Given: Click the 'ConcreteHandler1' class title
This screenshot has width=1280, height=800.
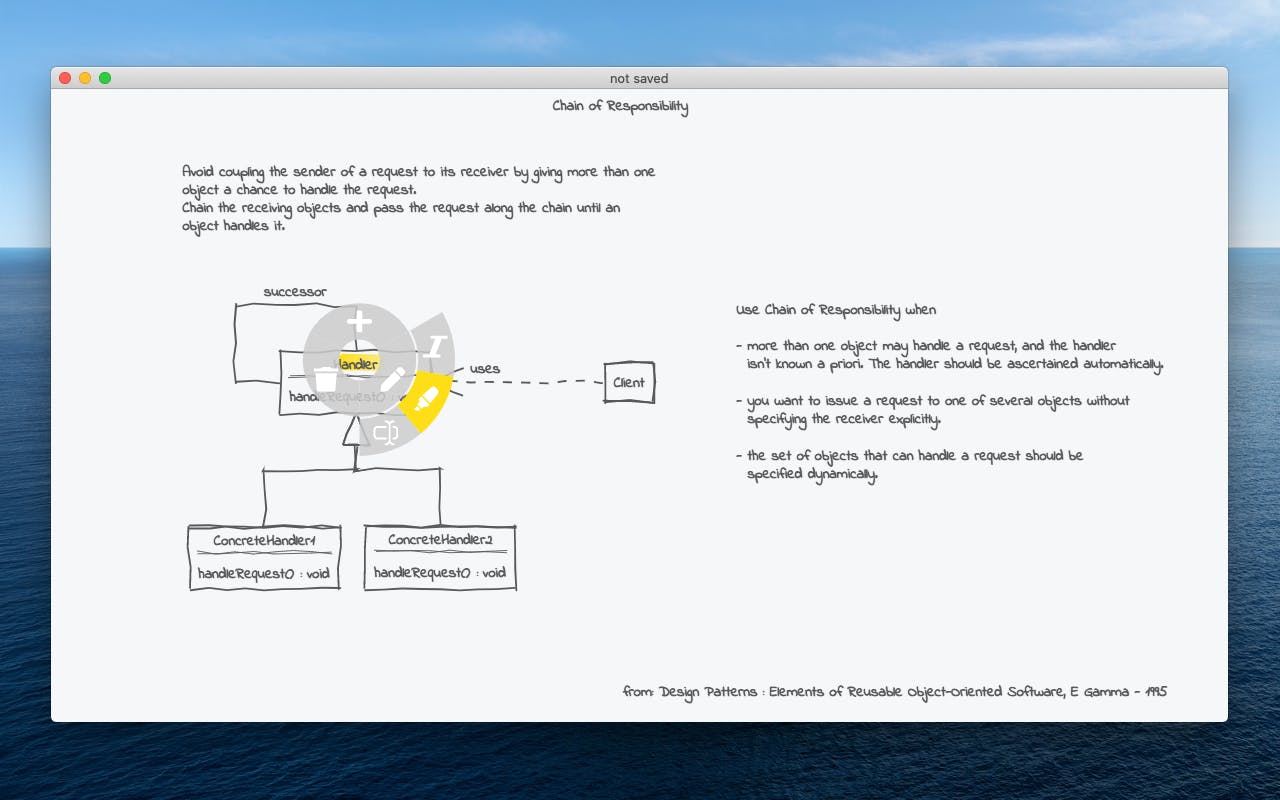Looking at the screenshot, I should pyautogui.click(x=264, y=541).
